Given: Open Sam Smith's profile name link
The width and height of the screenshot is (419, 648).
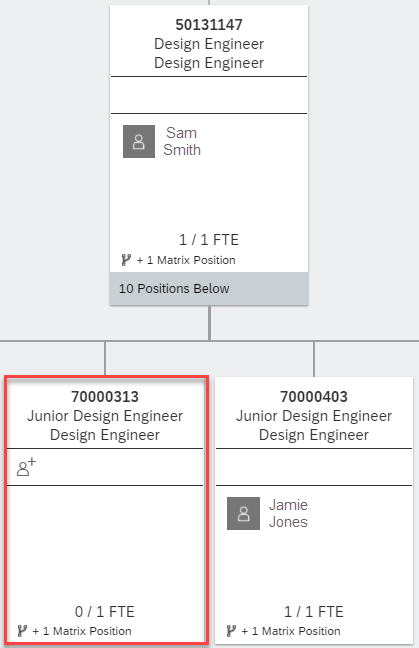Looking at the screenshot, I should (182, 141).
